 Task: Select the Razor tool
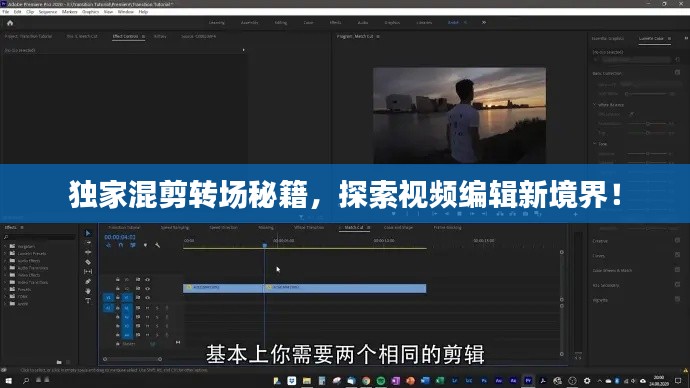click(x=88, y=262)
